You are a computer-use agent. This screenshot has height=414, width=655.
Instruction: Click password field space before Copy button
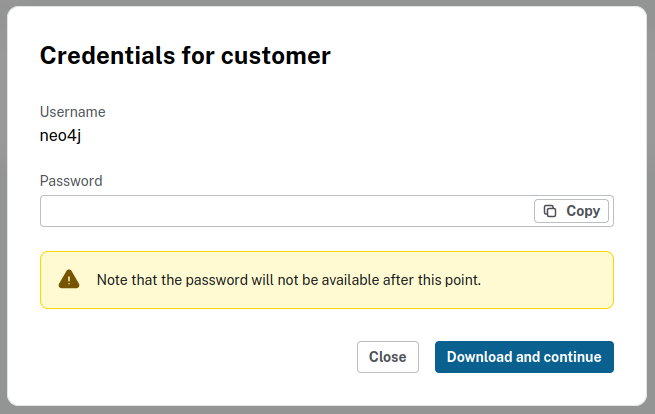point(466,211)
